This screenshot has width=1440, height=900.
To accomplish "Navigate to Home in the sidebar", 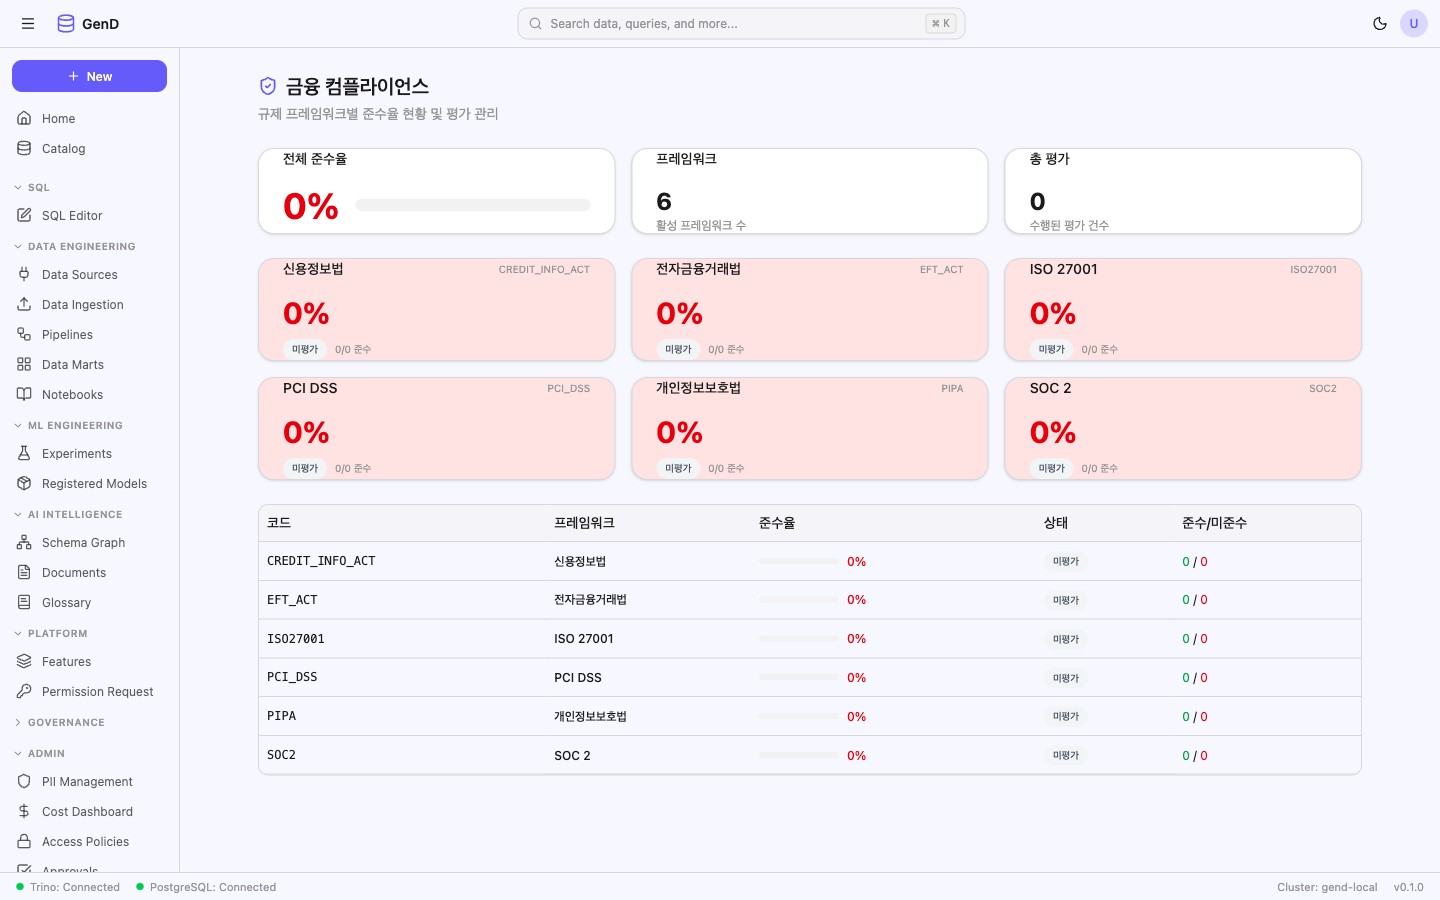I will pyautogui.click(x=58, y=118).
